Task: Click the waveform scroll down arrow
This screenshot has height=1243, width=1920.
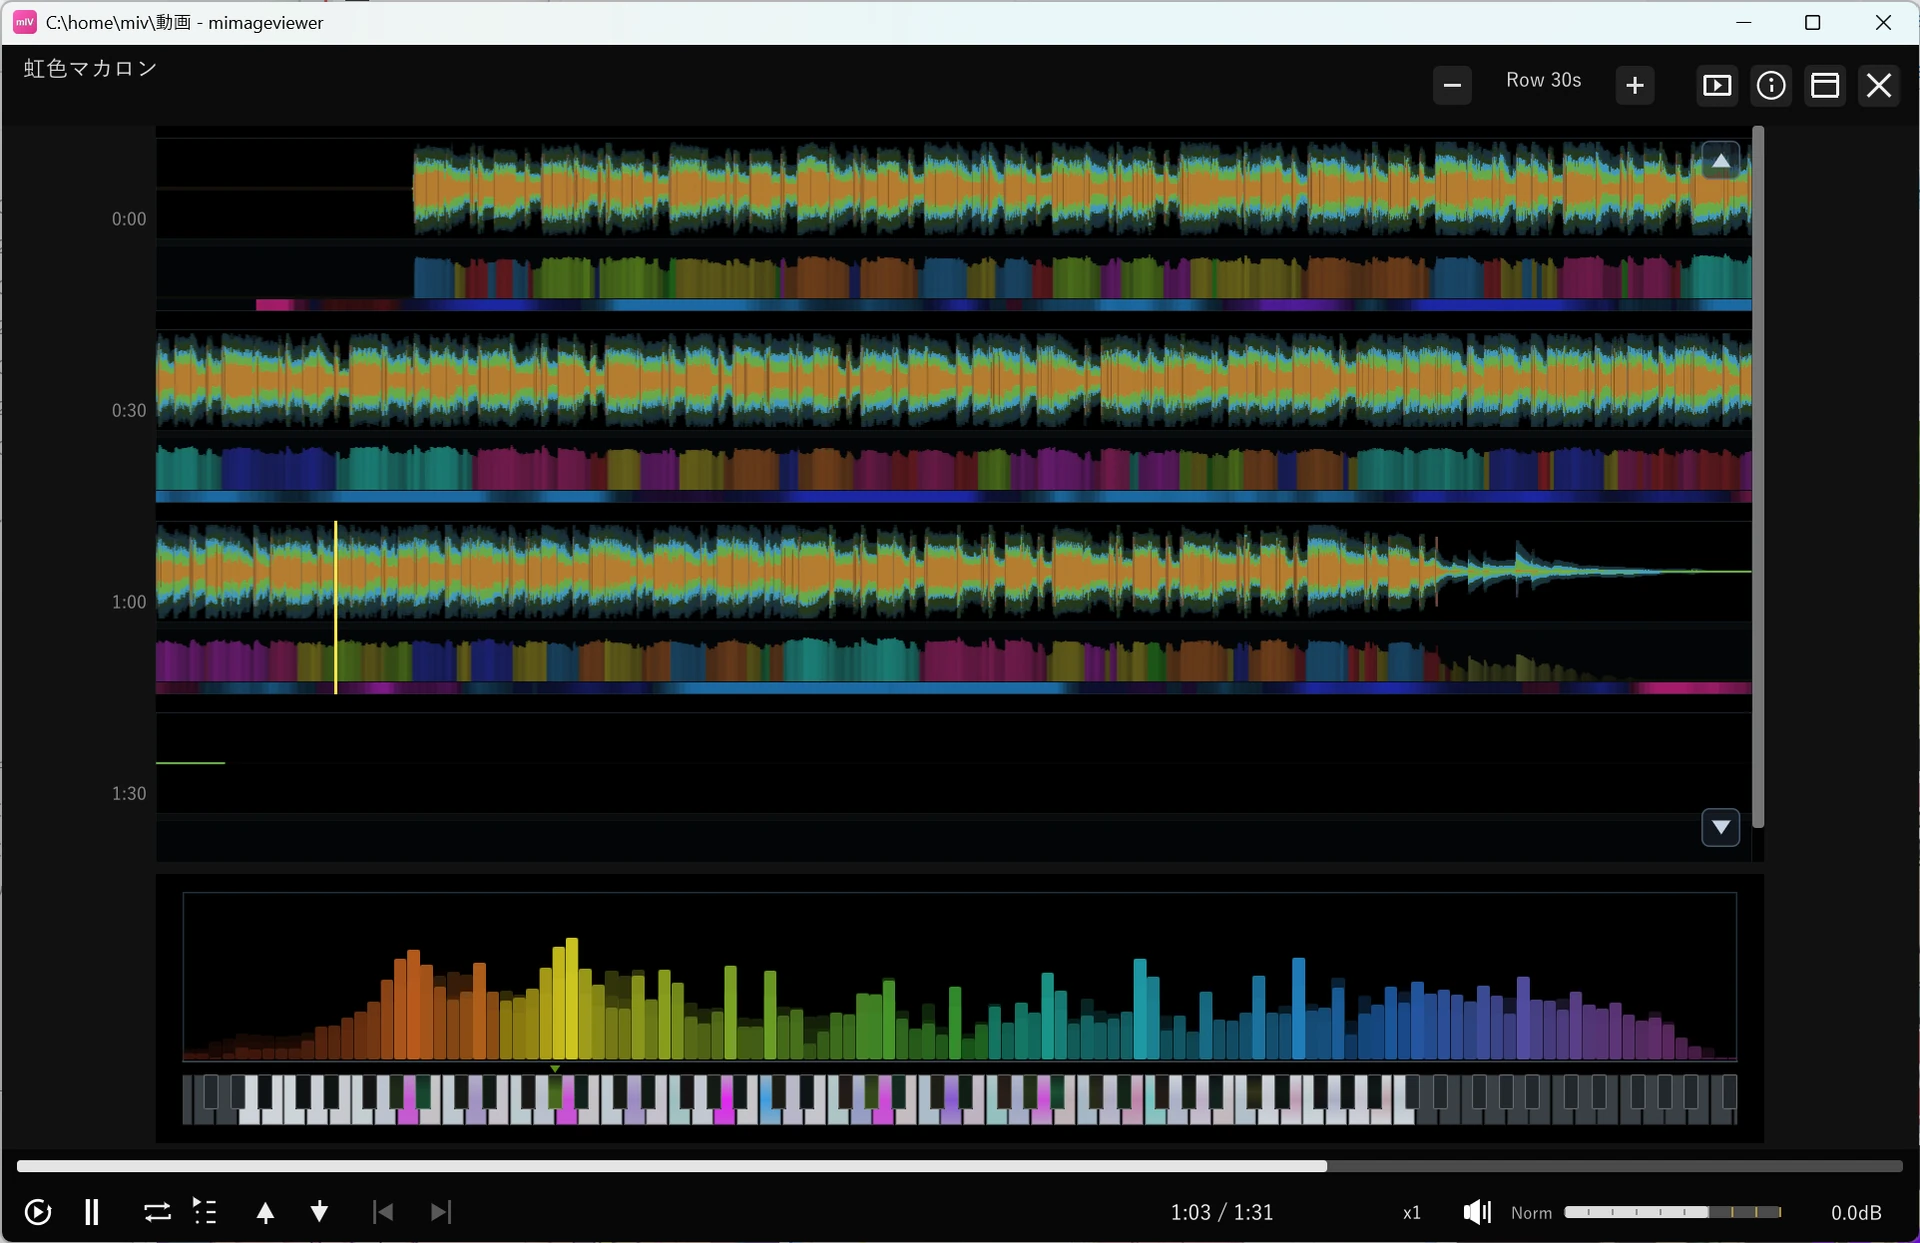Action: [x=1720, y=827]
